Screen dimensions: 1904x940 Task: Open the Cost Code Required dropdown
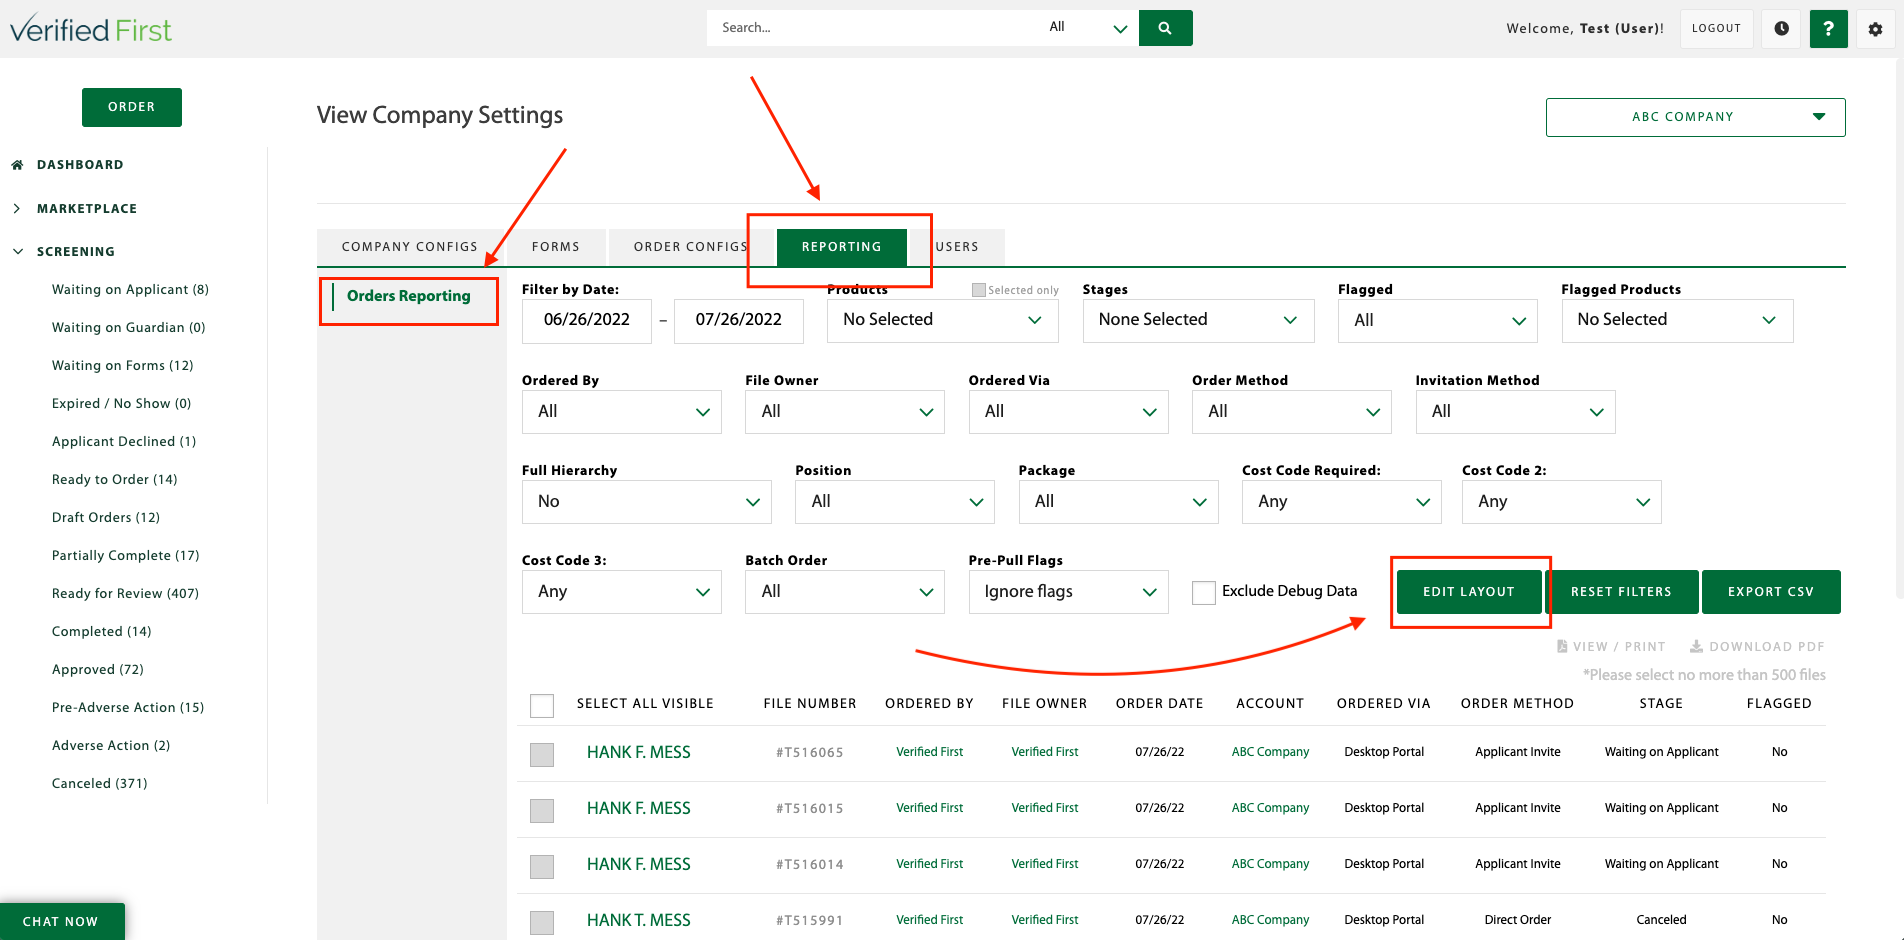(1341, 501)
